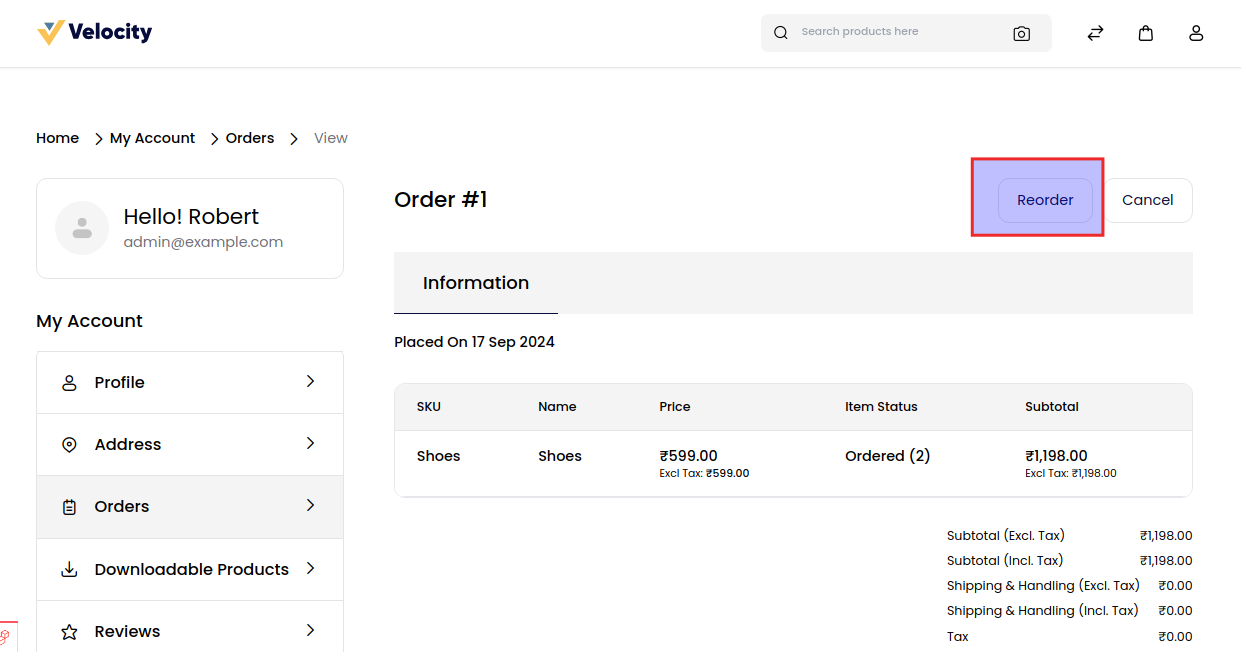Expand the Profile sidebar item chevron
The image size is (1241, 652).
coord(310,382)
